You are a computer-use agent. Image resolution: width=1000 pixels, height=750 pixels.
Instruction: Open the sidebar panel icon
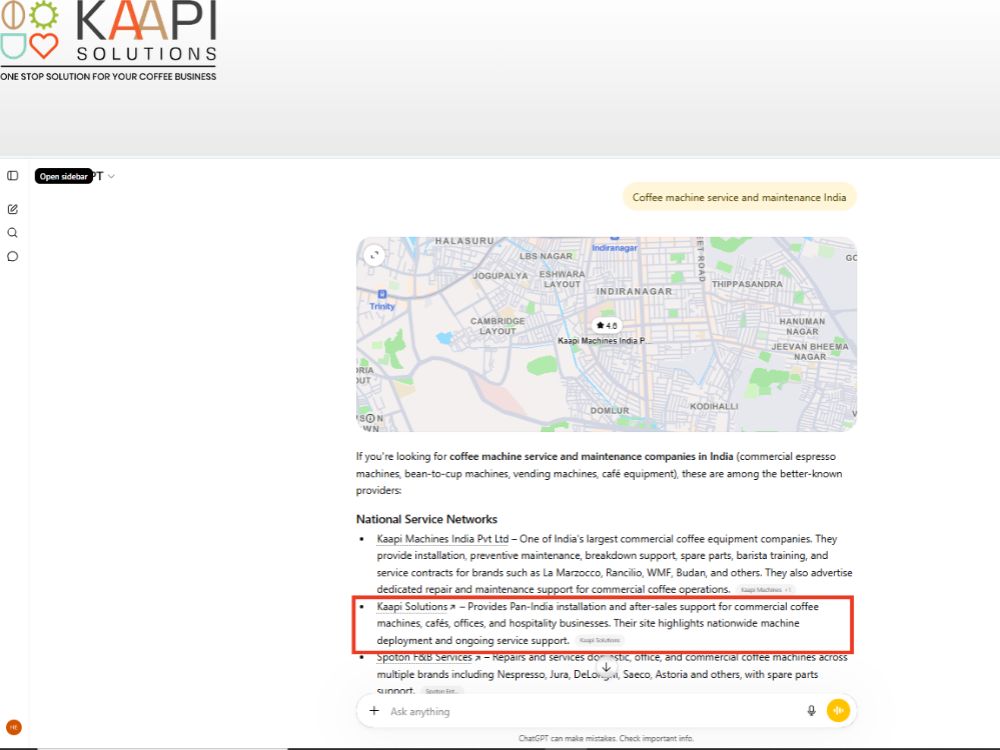tap(13, 175)
